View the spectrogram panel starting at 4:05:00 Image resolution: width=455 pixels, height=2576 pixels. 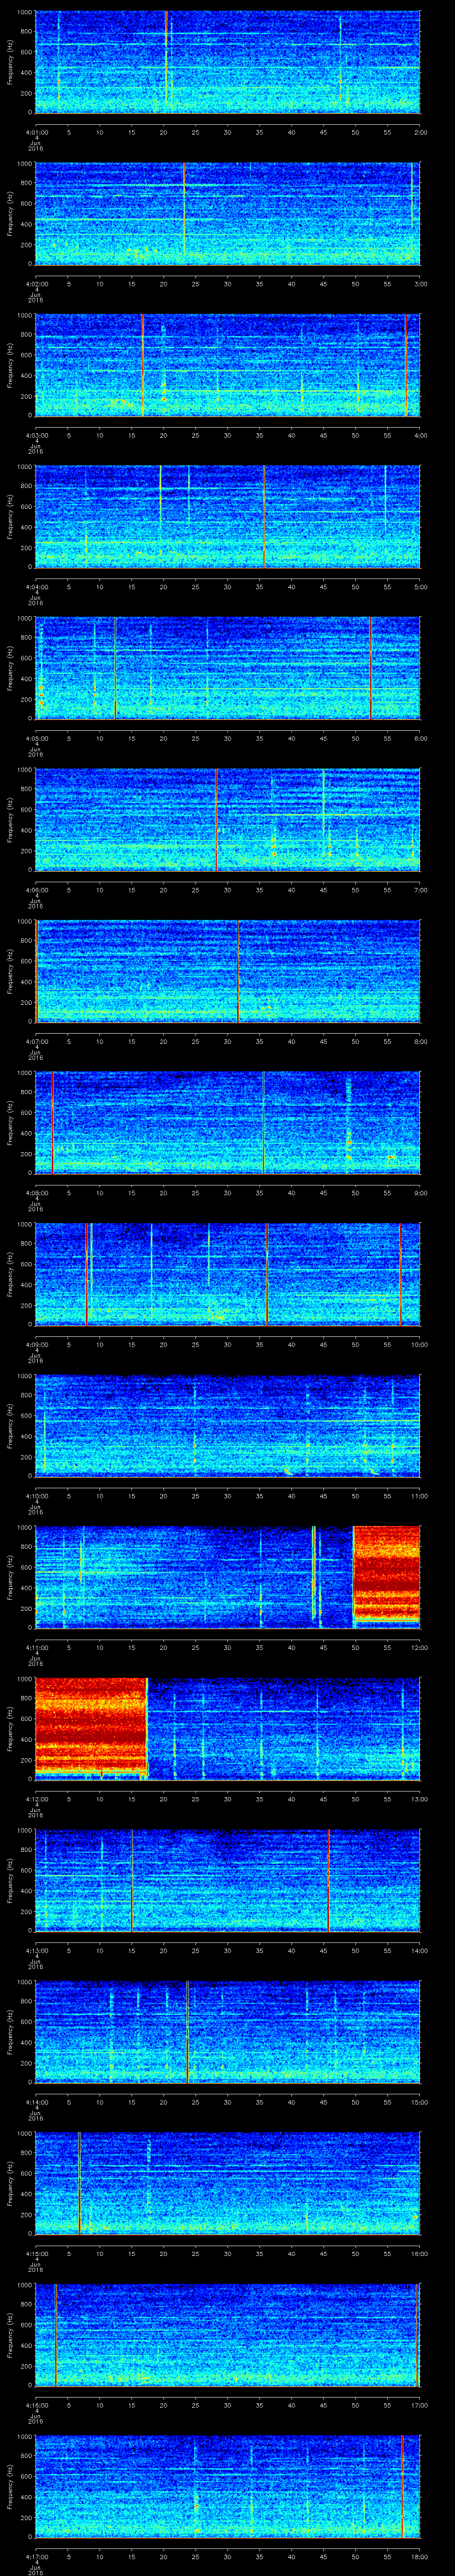click(x=227, y=668)
